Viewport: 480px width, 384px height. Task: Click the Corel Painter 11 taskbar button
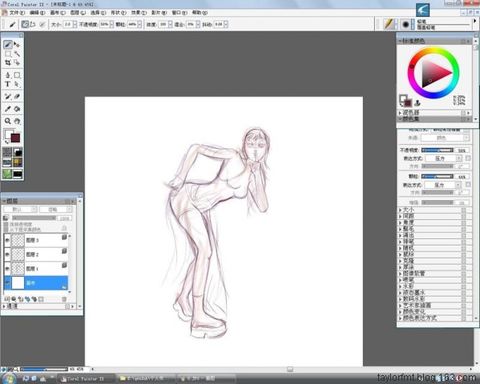coord(86,379)
